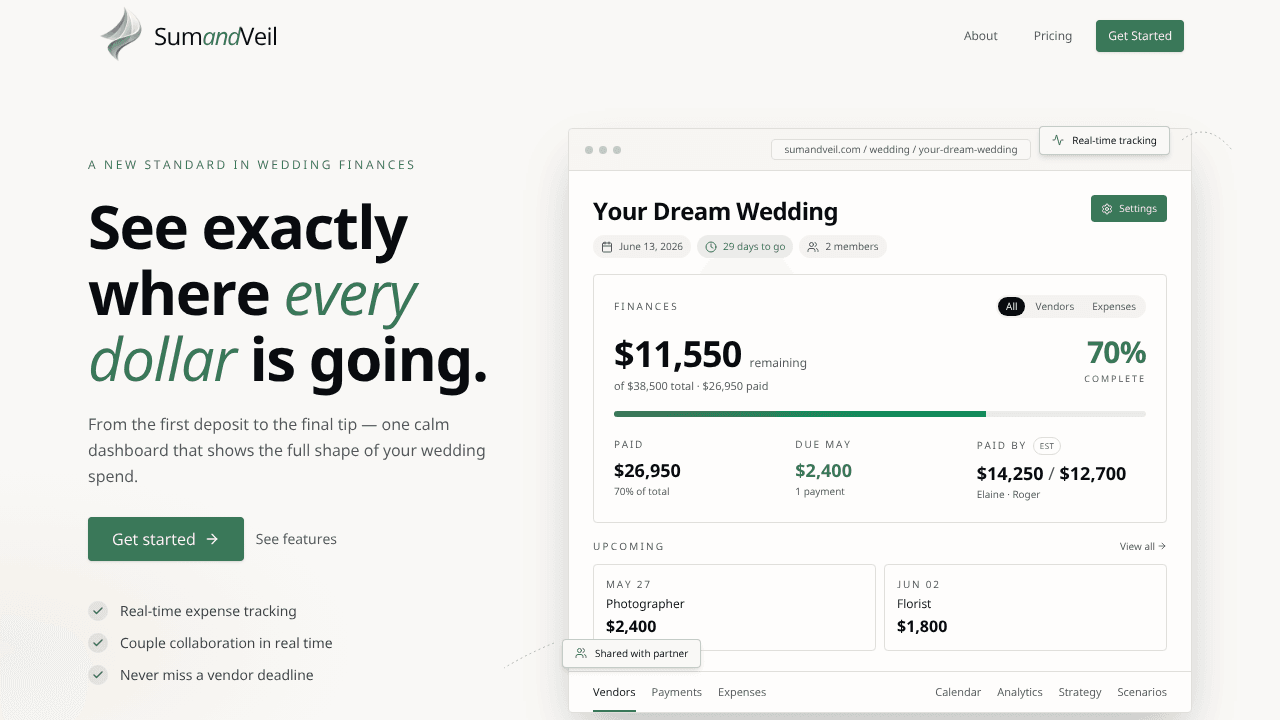
Task: Click the arrow icon in Get started button
Action: pos(212,539)
